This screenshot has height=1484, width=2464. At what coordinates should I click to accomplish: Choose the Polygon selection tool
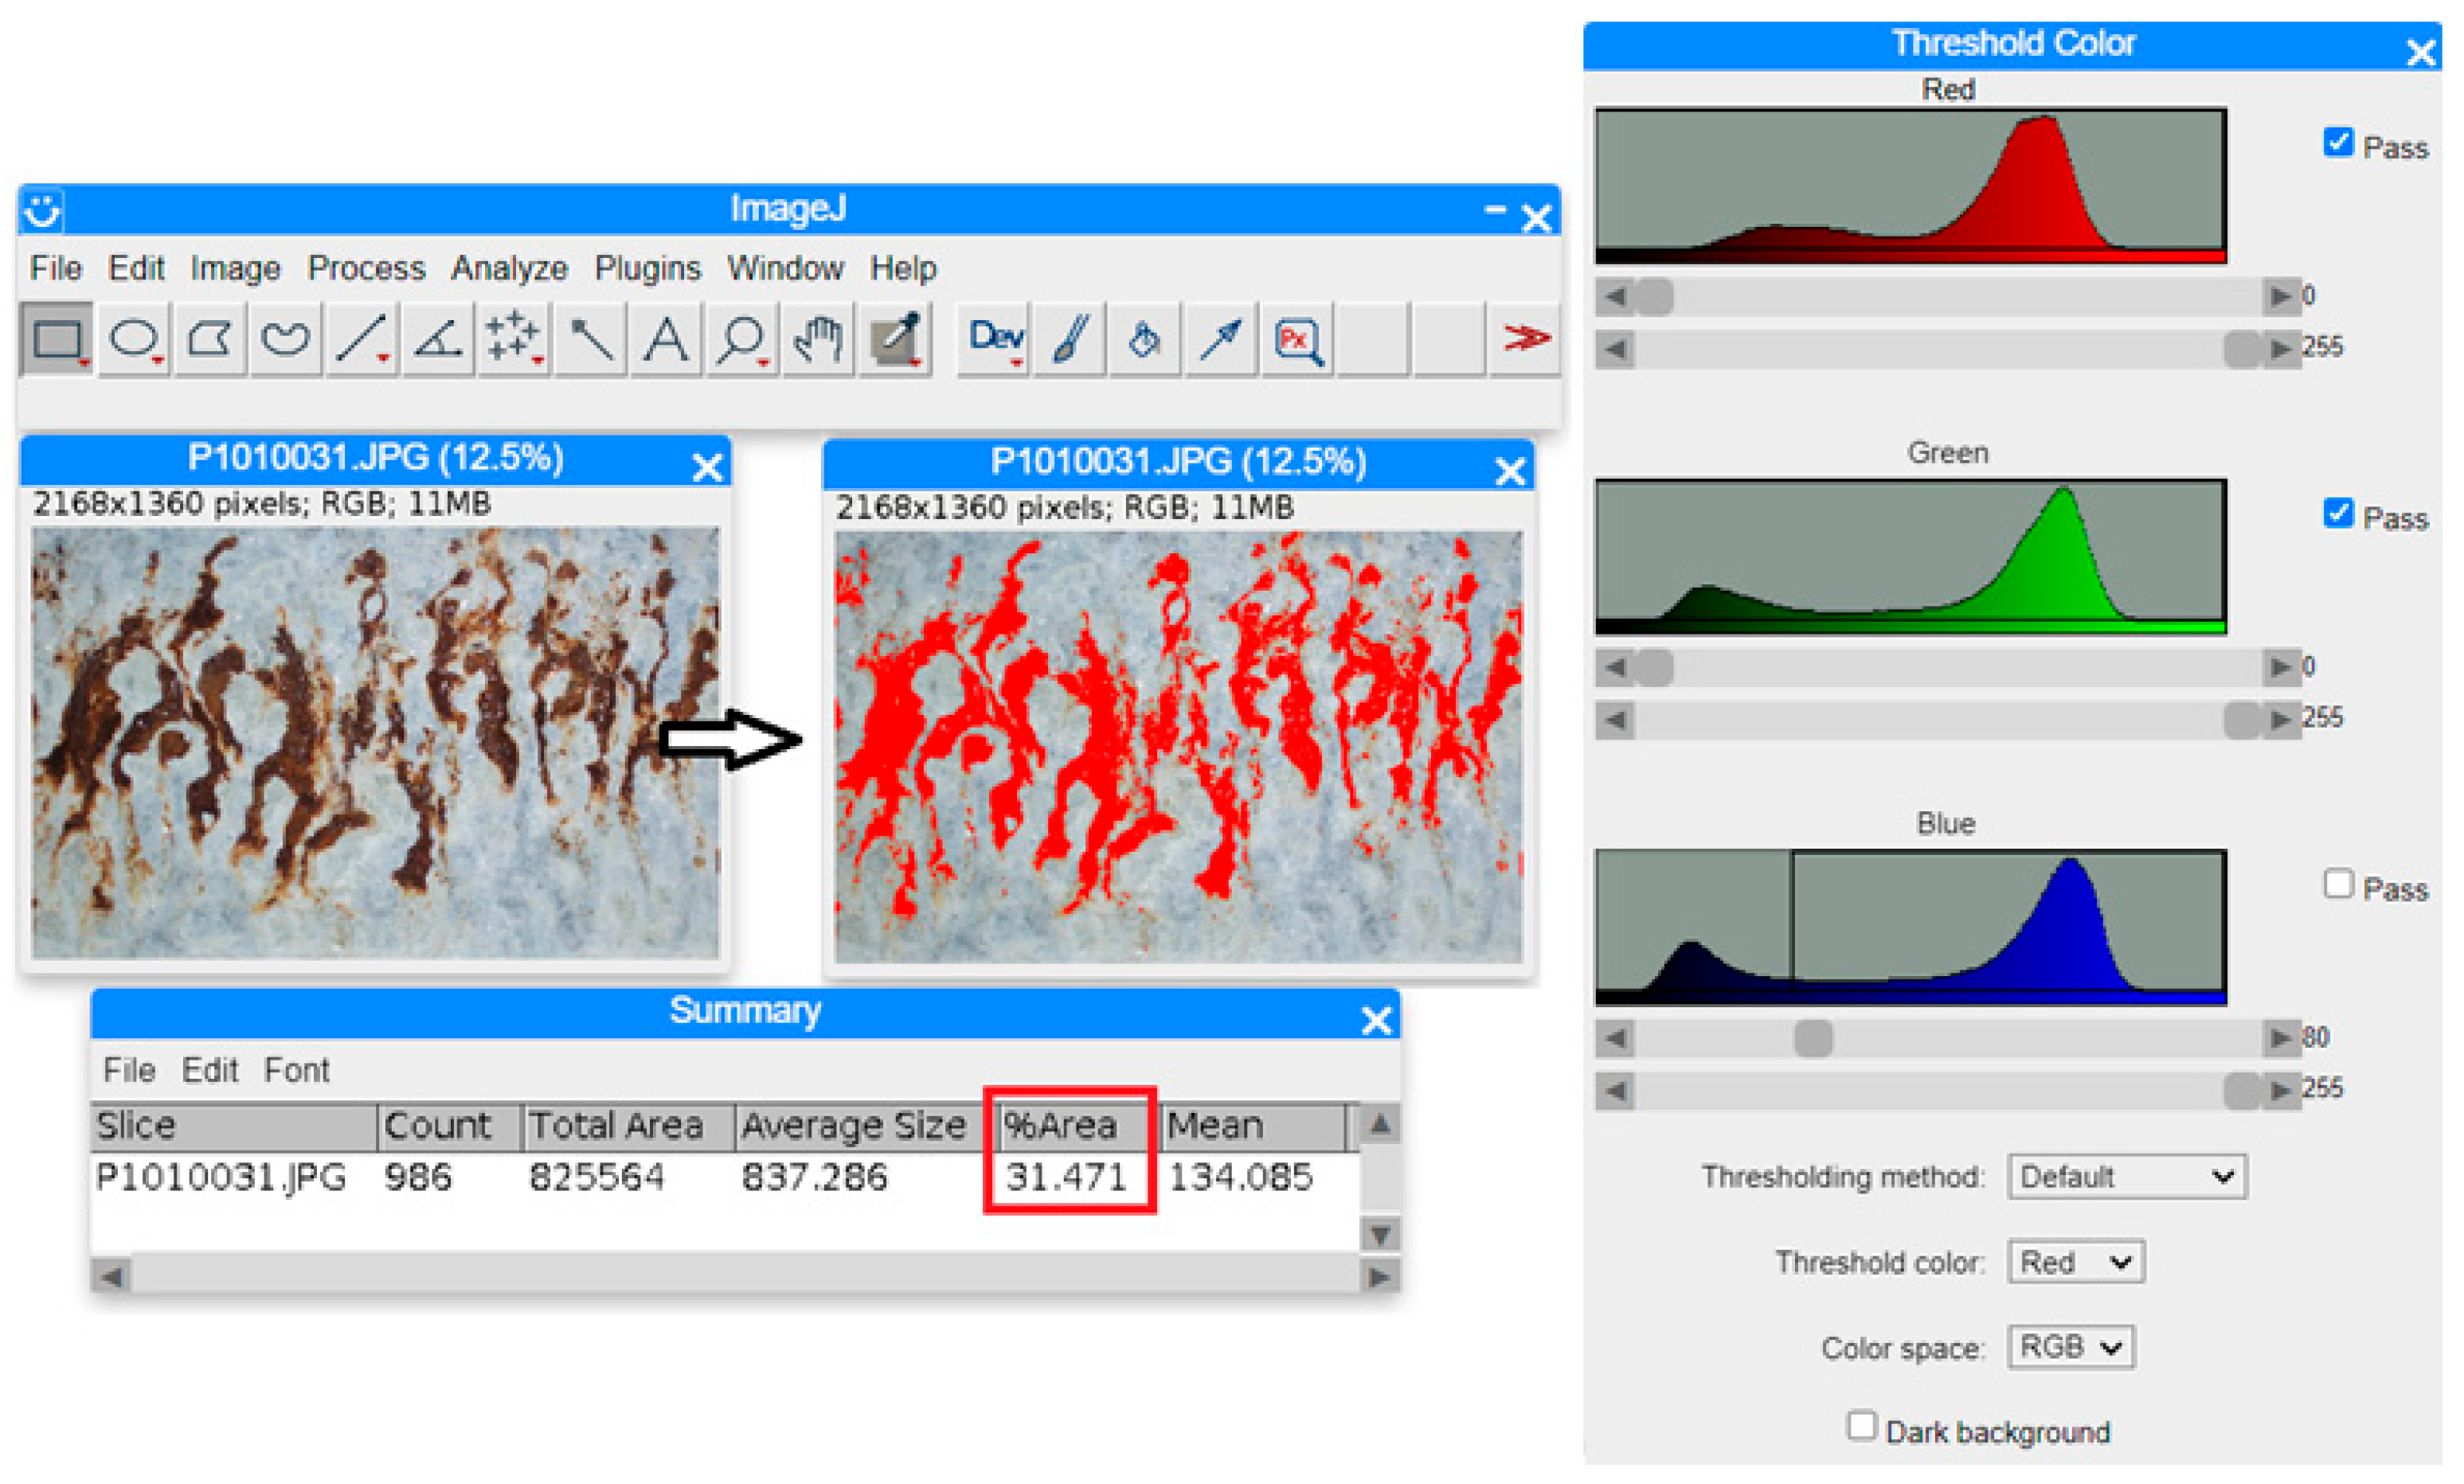pos(209,339)
